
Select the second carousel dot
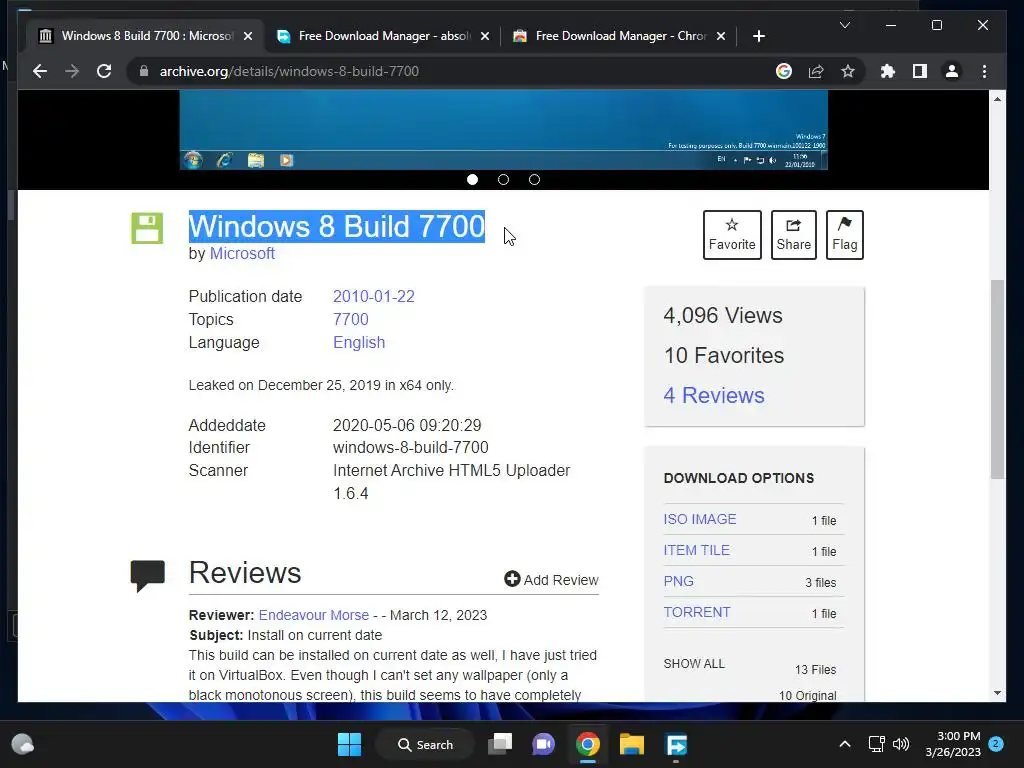[x=504, y=180]
